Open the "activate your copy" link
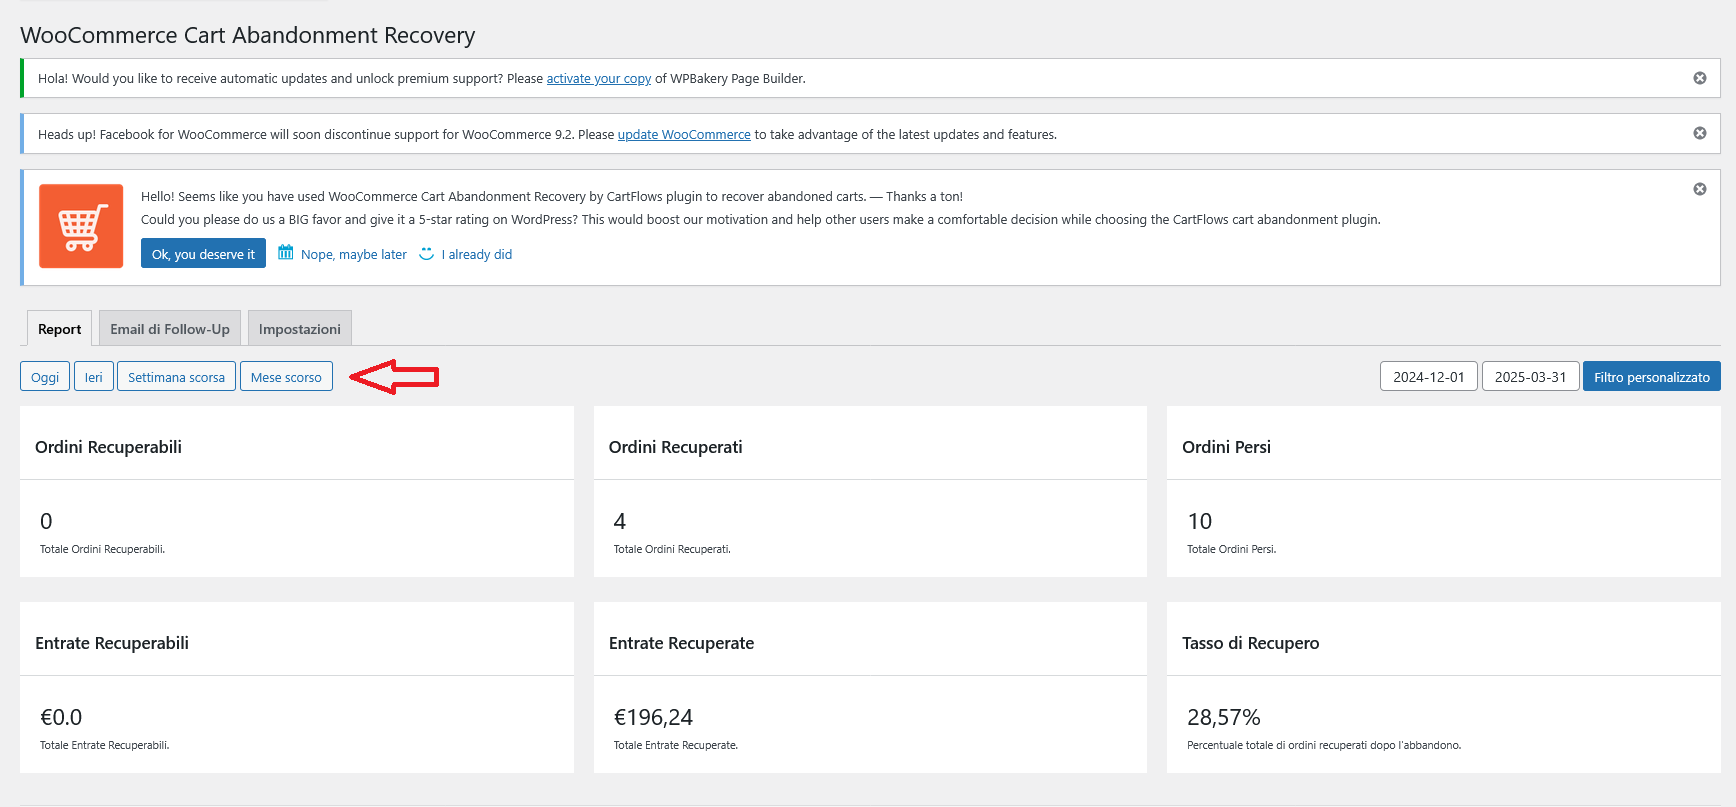Viewport: 1736px width, 807px height. click(x=598, y=79)
